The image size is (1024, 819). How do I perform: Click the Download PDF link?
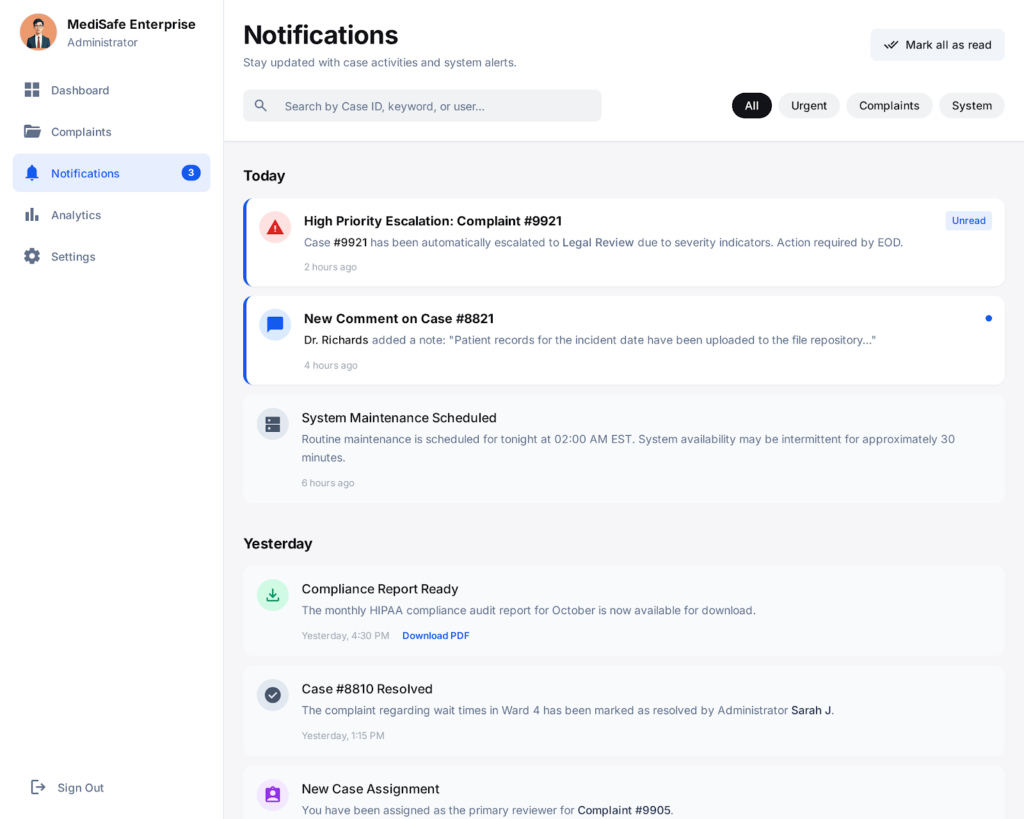[x=435, y=636]
